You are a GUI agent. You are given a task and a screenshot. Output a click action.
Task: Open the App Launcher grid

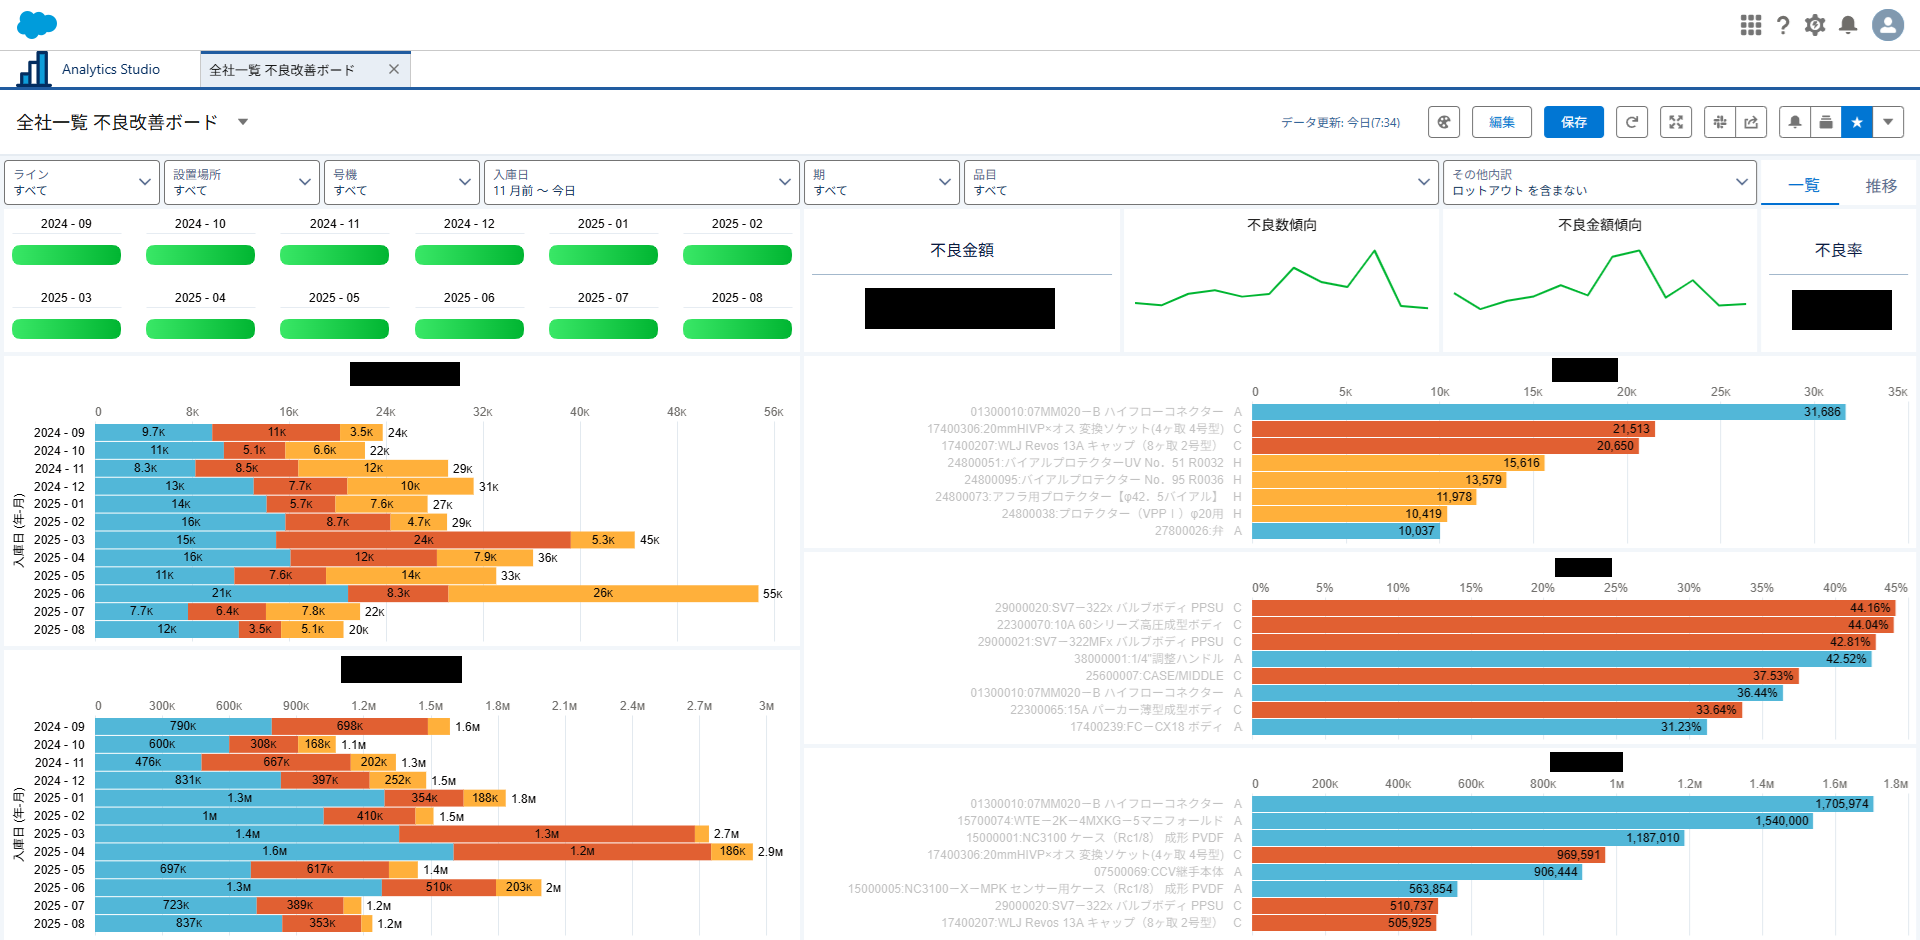[1750, 25]
